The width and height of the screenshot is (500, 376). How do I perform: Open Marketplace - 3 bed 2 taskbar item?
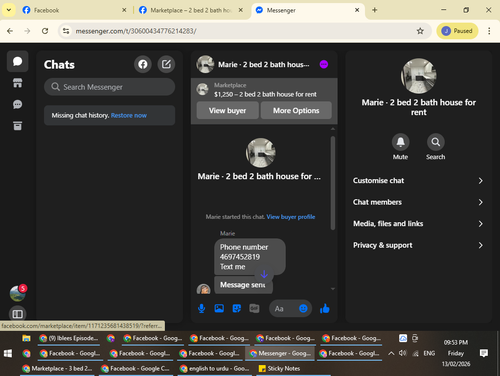coord(57,369)
